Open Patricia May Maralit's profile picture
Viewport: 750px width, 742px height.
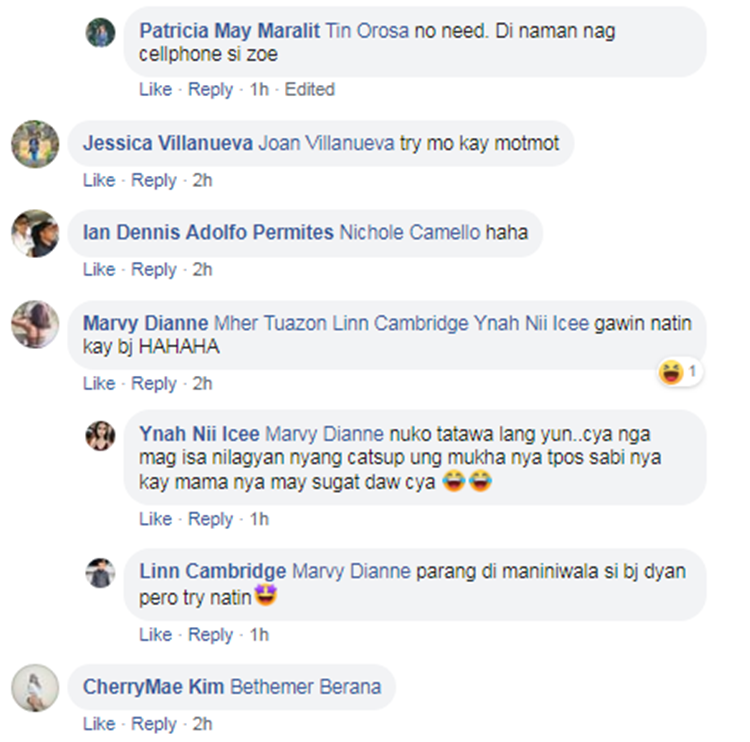point(100,33)
